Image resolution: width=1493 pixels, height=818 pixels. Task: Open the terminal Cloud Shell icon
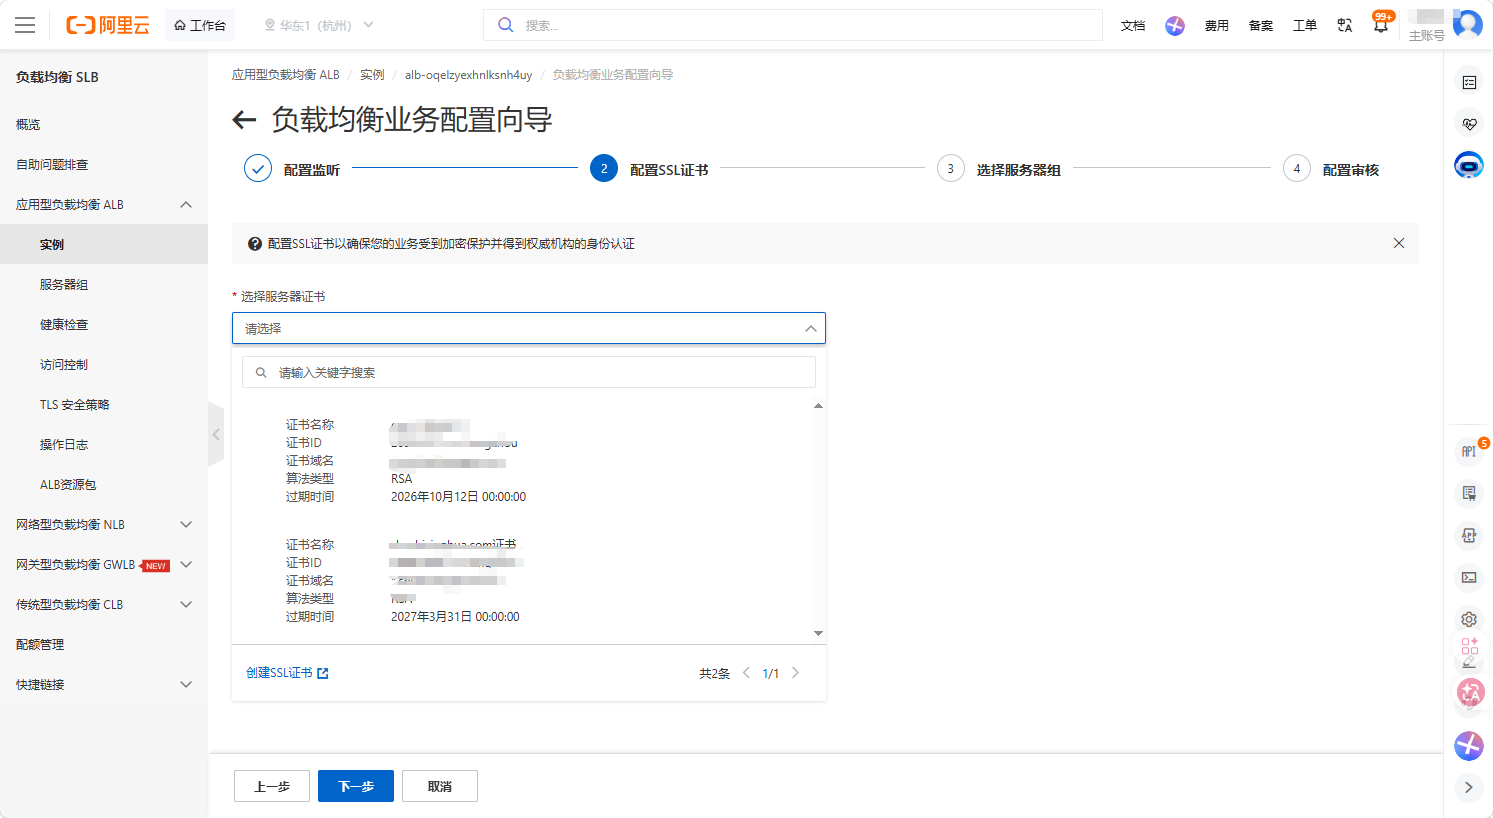click(1469, 577)
